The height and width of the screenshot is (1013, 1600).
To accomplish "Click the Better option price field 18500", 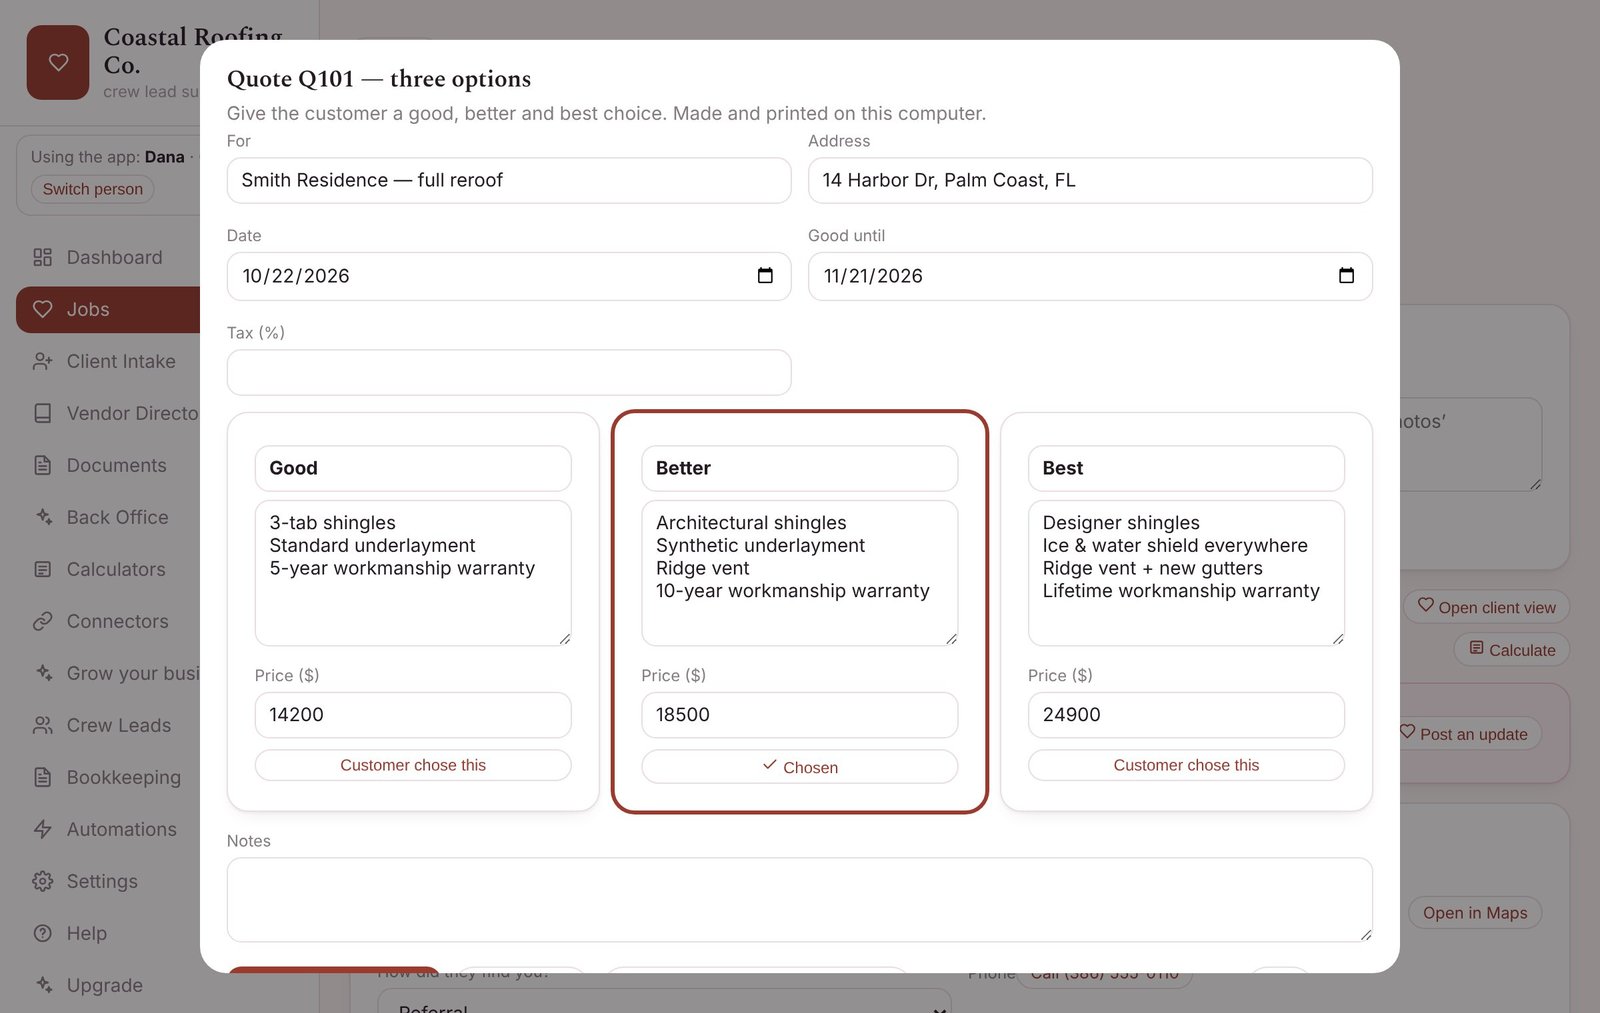I will point(799,715).
